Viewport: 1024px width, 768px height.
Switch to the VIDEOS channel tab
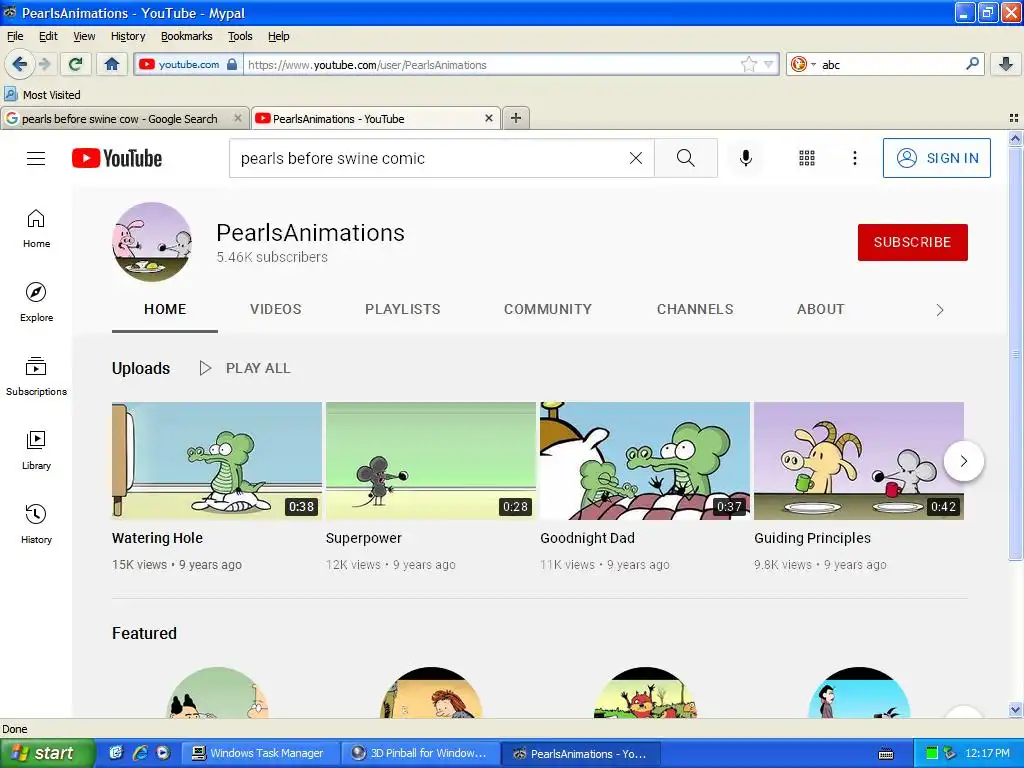pyautogui.click(x=276, y=310)
